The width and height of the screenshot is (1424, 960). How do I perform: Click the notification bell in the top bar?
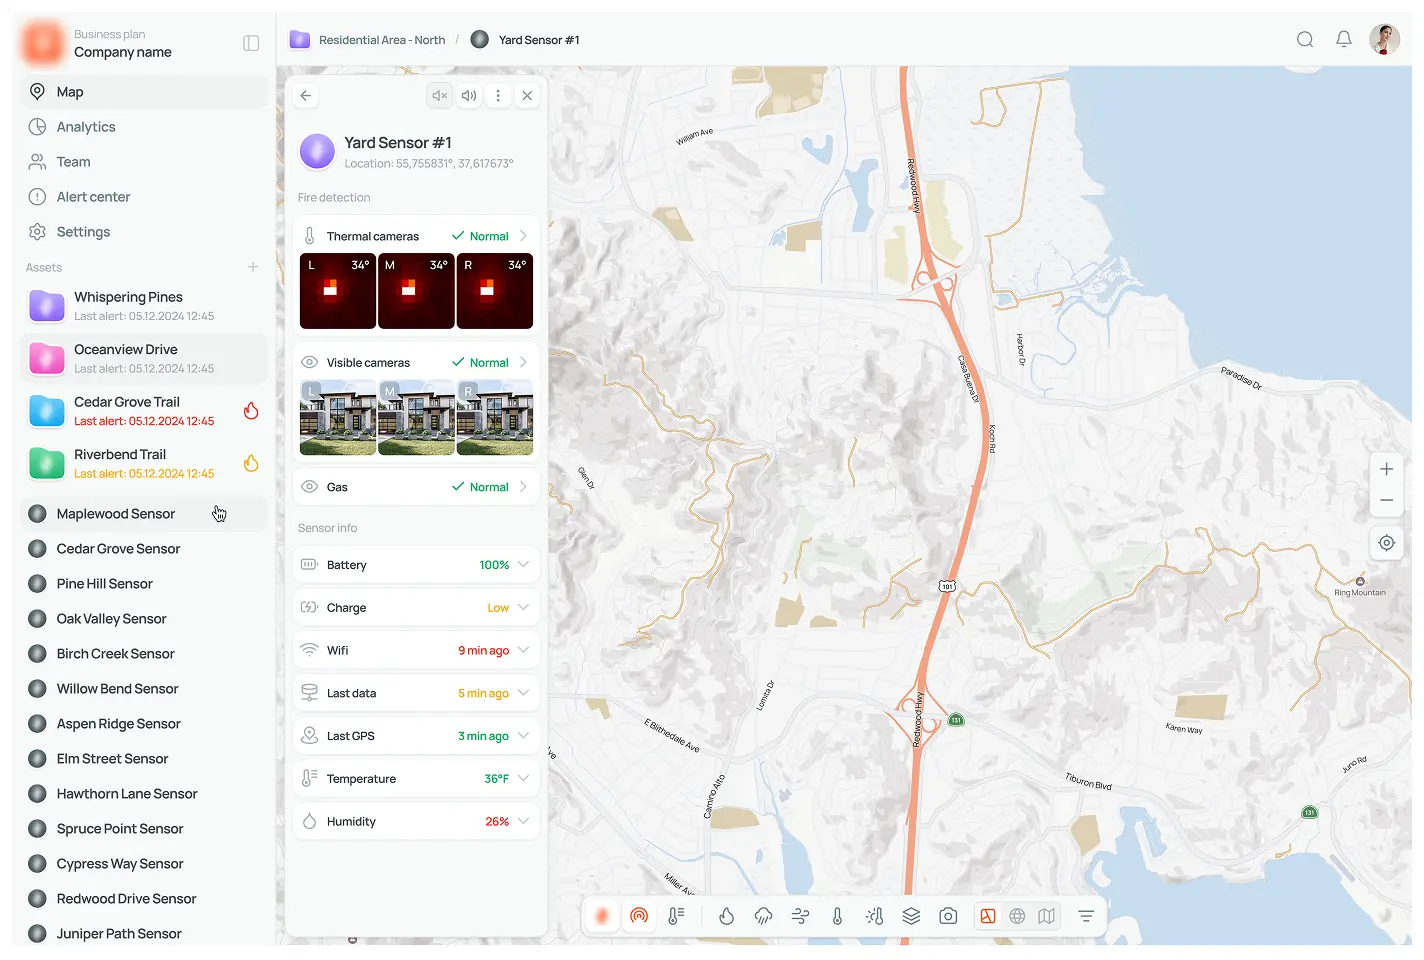(x=1344, y=39)
